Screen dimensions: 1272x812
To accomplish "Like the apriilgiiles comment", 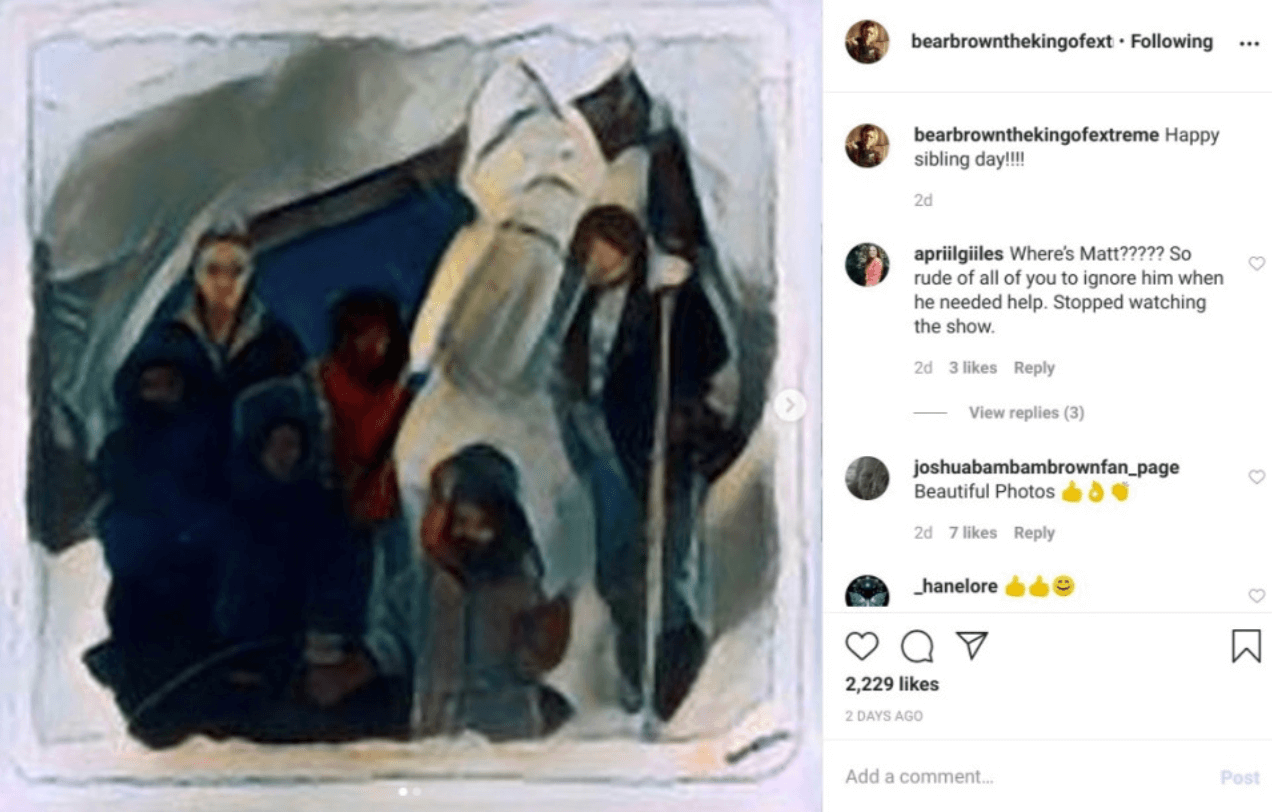I will pos(1257,264).
